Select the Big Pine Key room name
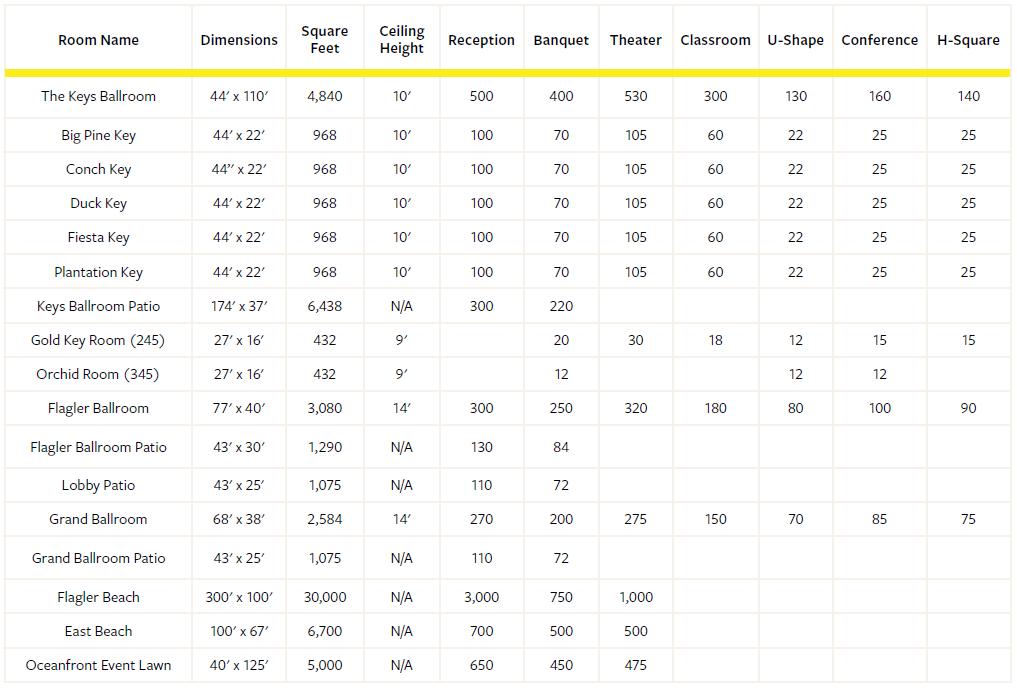 click(x=99, y=135)
